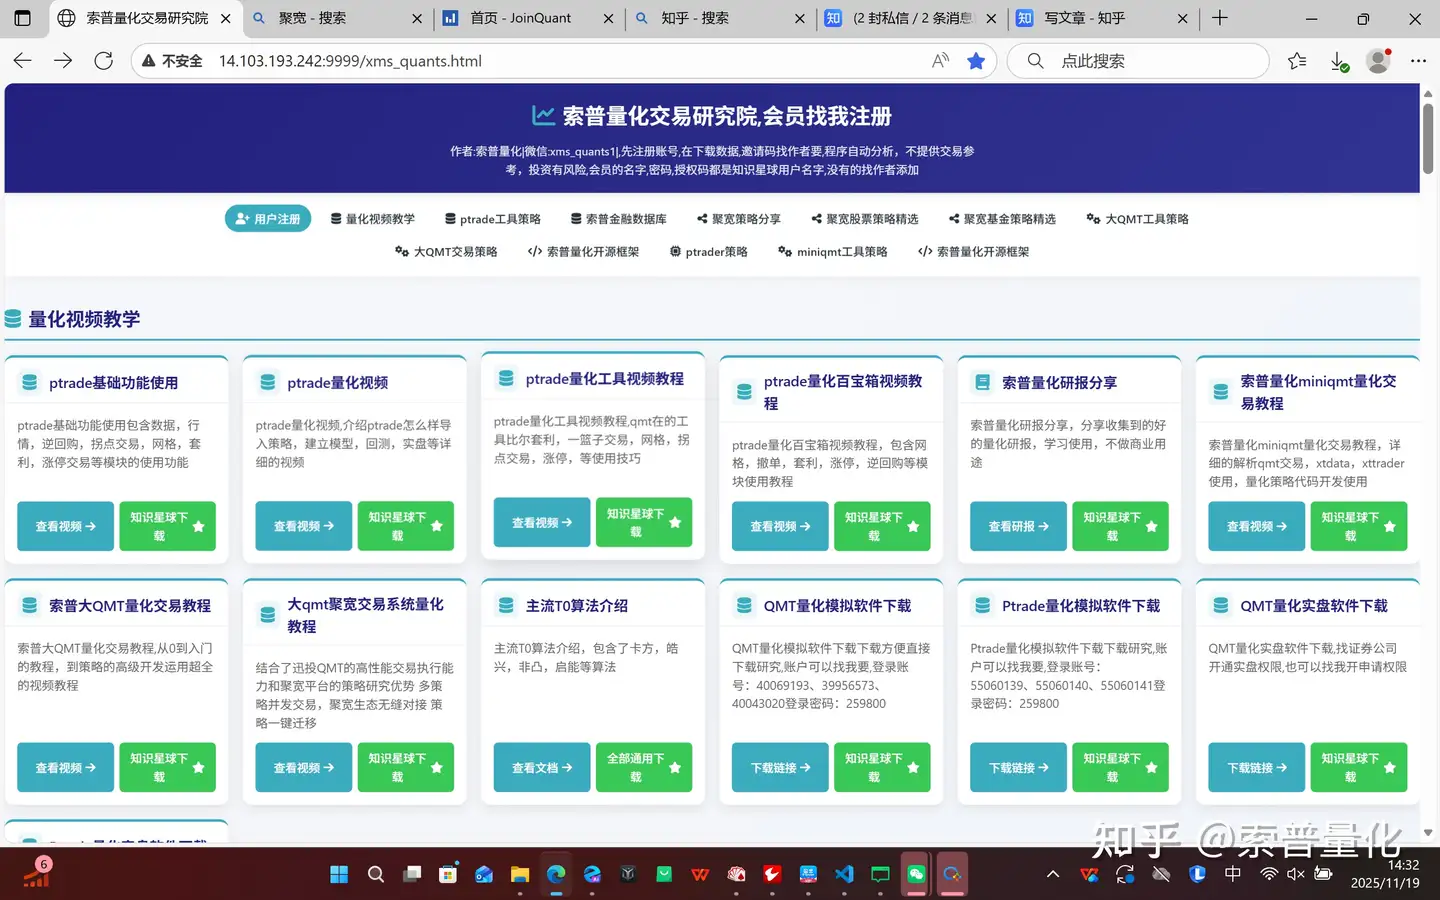The image size is (1440, 900).
Task: Open File Explorer from the taskbar
Action: click(x=520, y=874)
